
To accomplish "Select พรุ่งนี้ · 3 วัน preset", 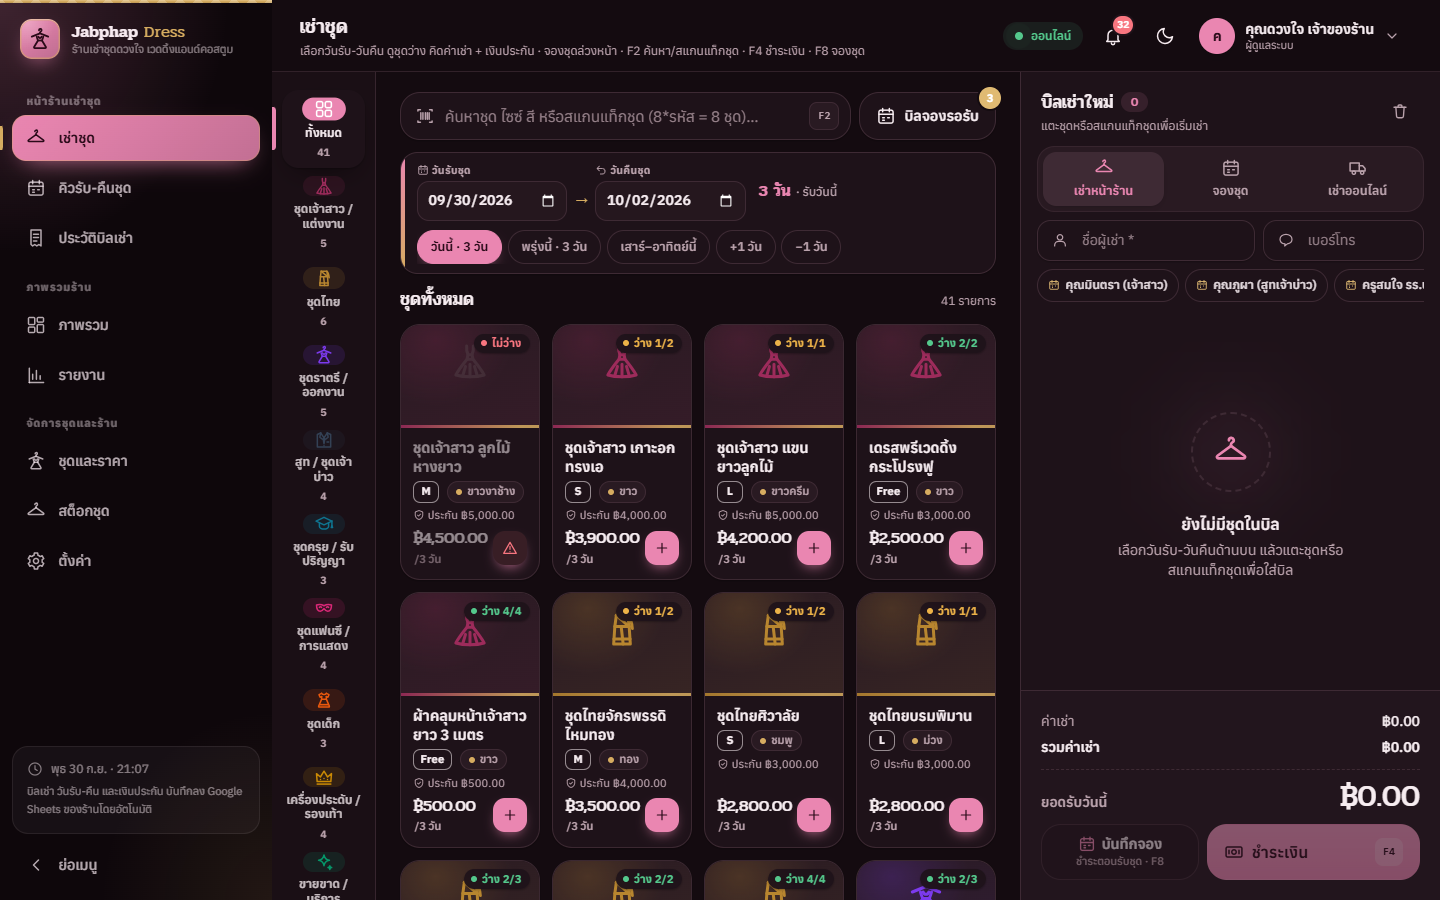I will coord(554,247).
